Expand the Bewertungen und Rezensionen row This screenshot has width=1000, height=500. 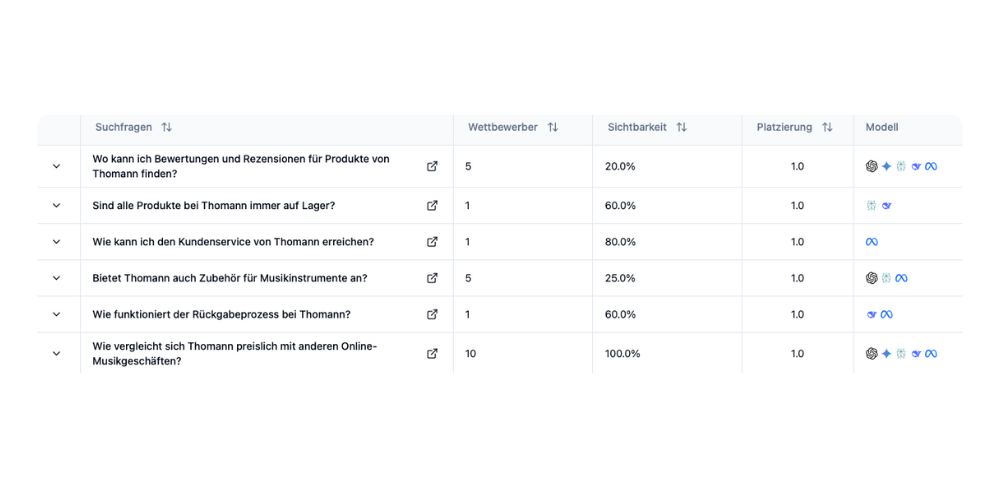56,166
